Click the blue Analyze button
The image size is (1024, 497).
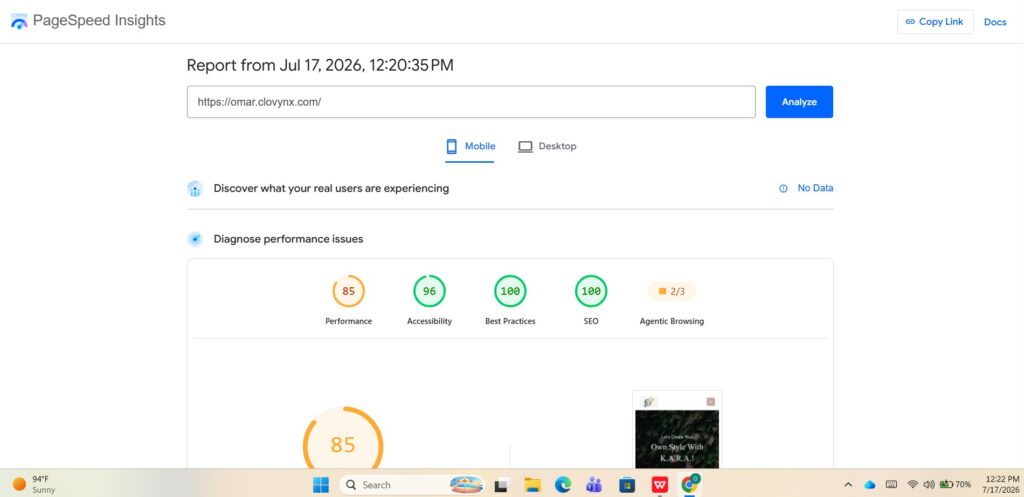pyautogui.click(x=799, y=102)
